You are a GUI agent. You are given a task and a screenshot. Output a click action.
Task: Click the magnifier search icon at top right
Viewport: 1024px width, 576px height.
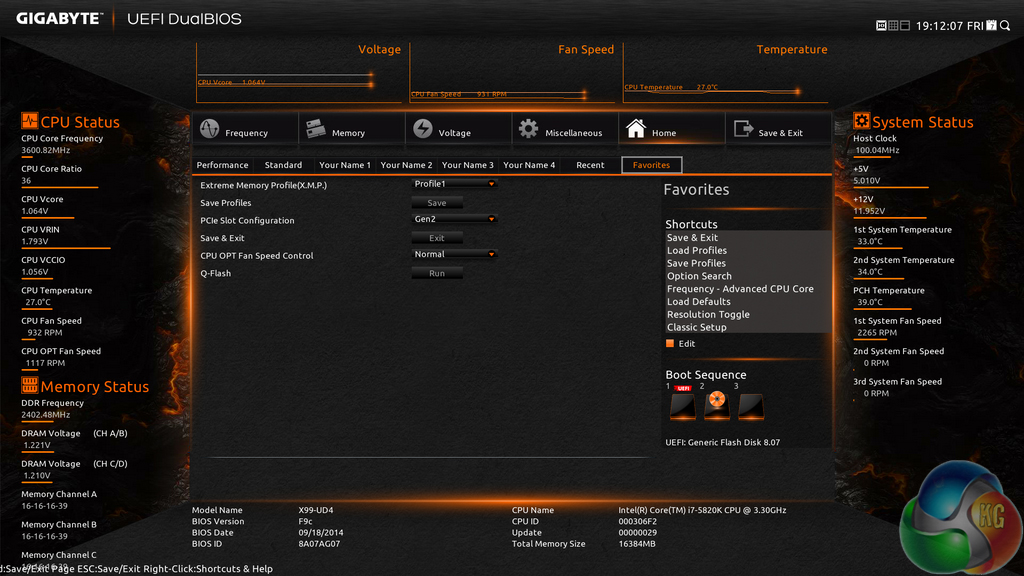coord(1005,25)
